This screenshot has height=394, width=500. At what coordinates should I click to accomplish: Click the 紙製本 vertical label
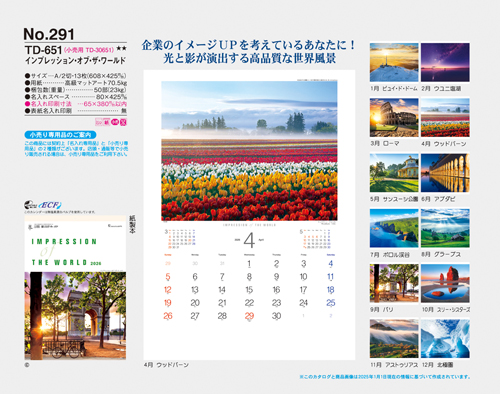132,224
